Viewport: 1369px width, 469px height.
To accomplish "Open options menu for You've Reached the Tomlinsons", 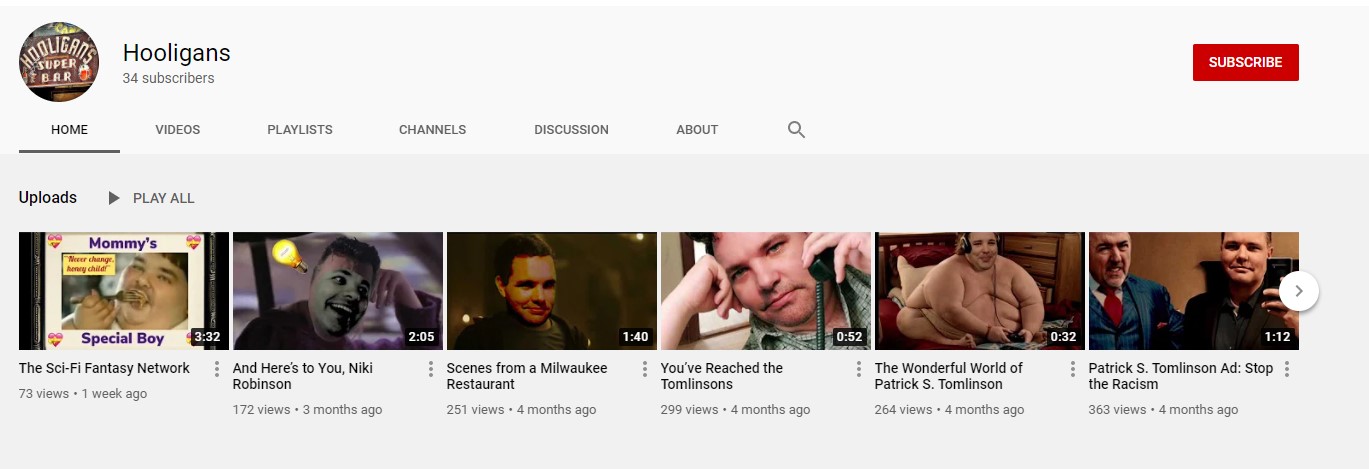I will [859, 369].
